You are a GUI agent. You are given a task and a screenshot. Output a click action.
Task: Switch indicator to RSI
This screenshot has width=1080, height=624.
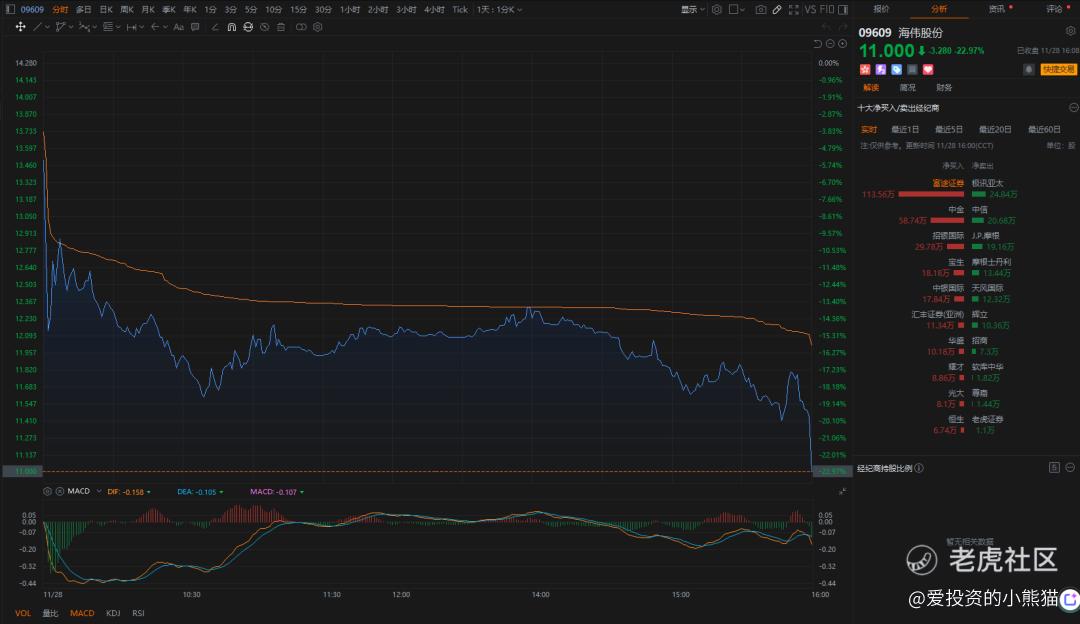(138, 613)
